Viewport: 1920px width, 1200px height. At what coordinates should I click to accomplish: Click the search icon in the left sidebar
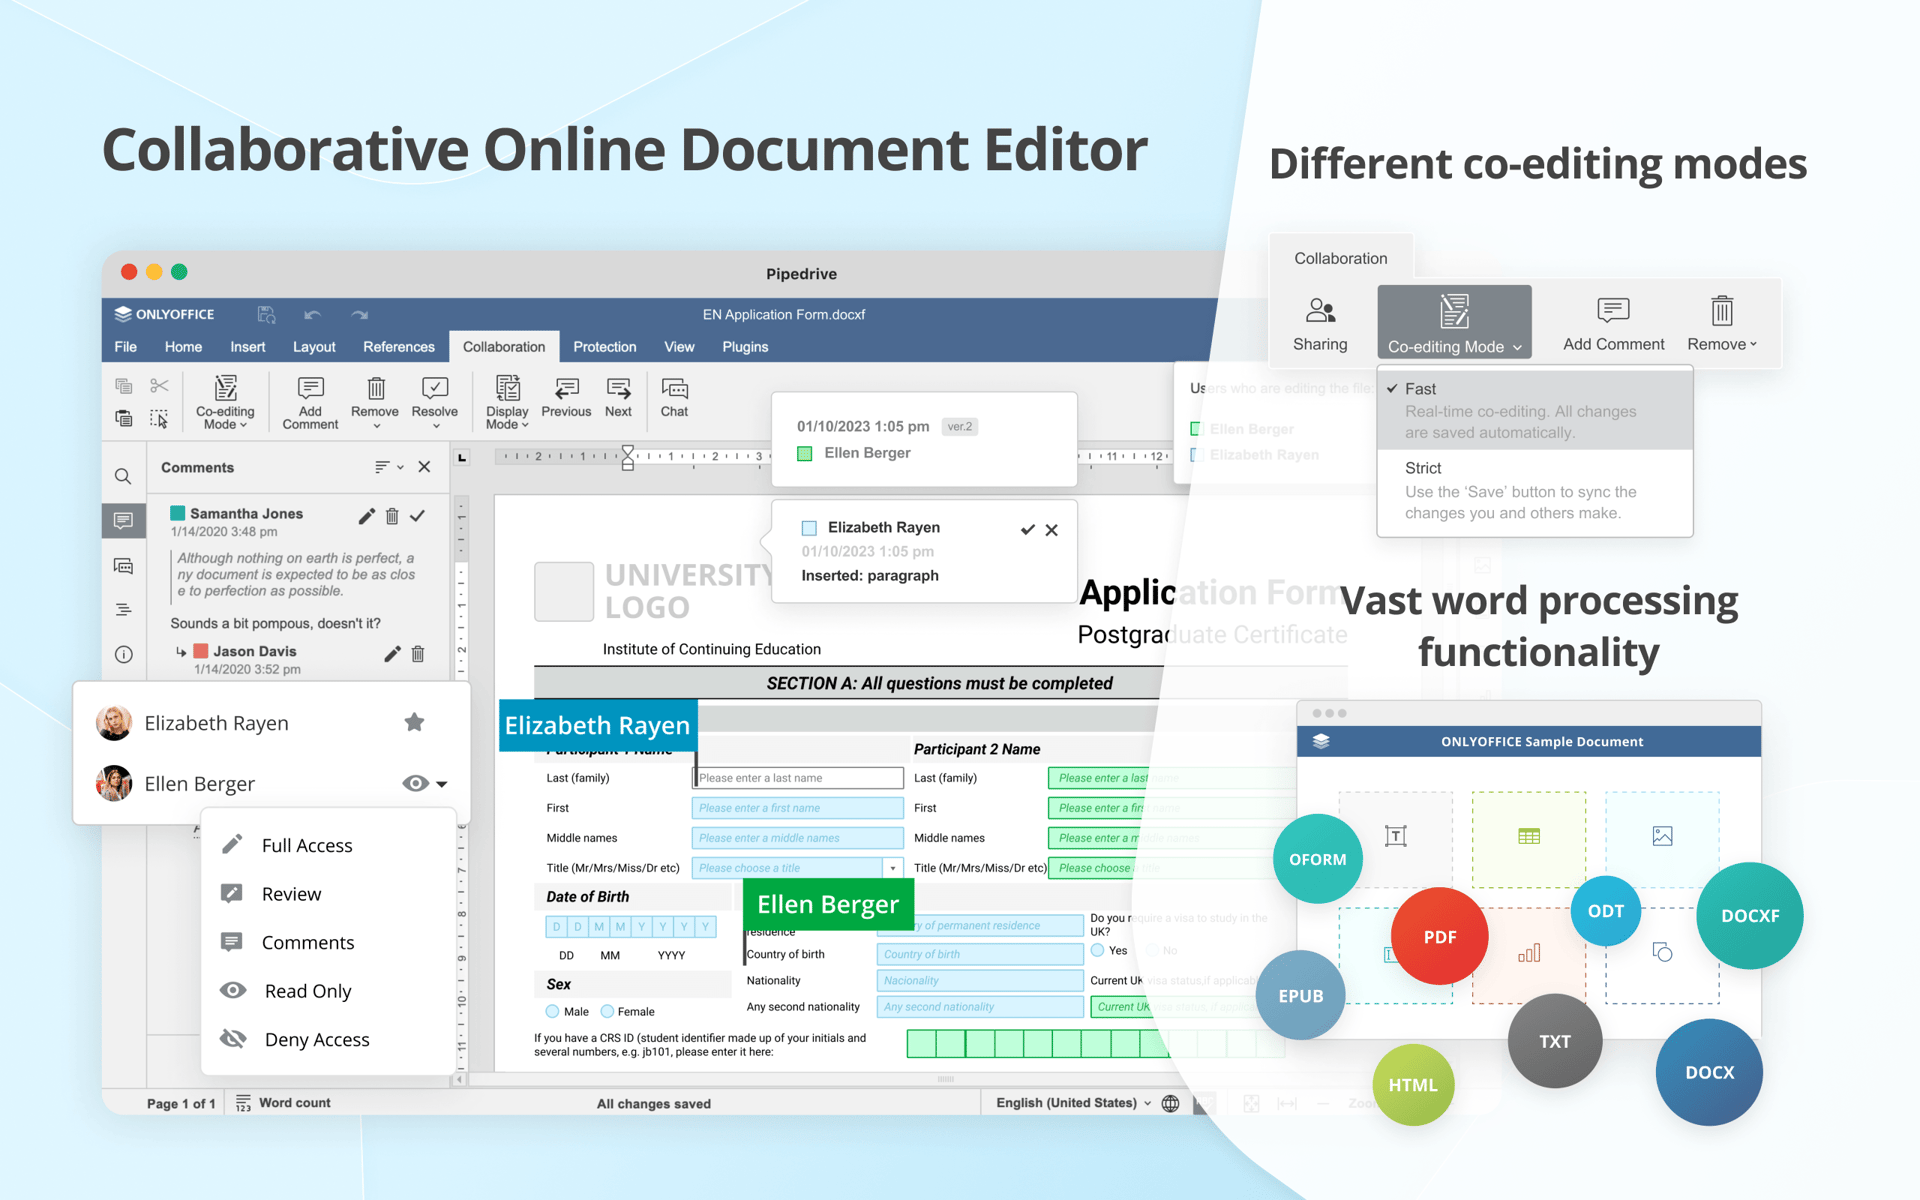[x=124, y=476]
